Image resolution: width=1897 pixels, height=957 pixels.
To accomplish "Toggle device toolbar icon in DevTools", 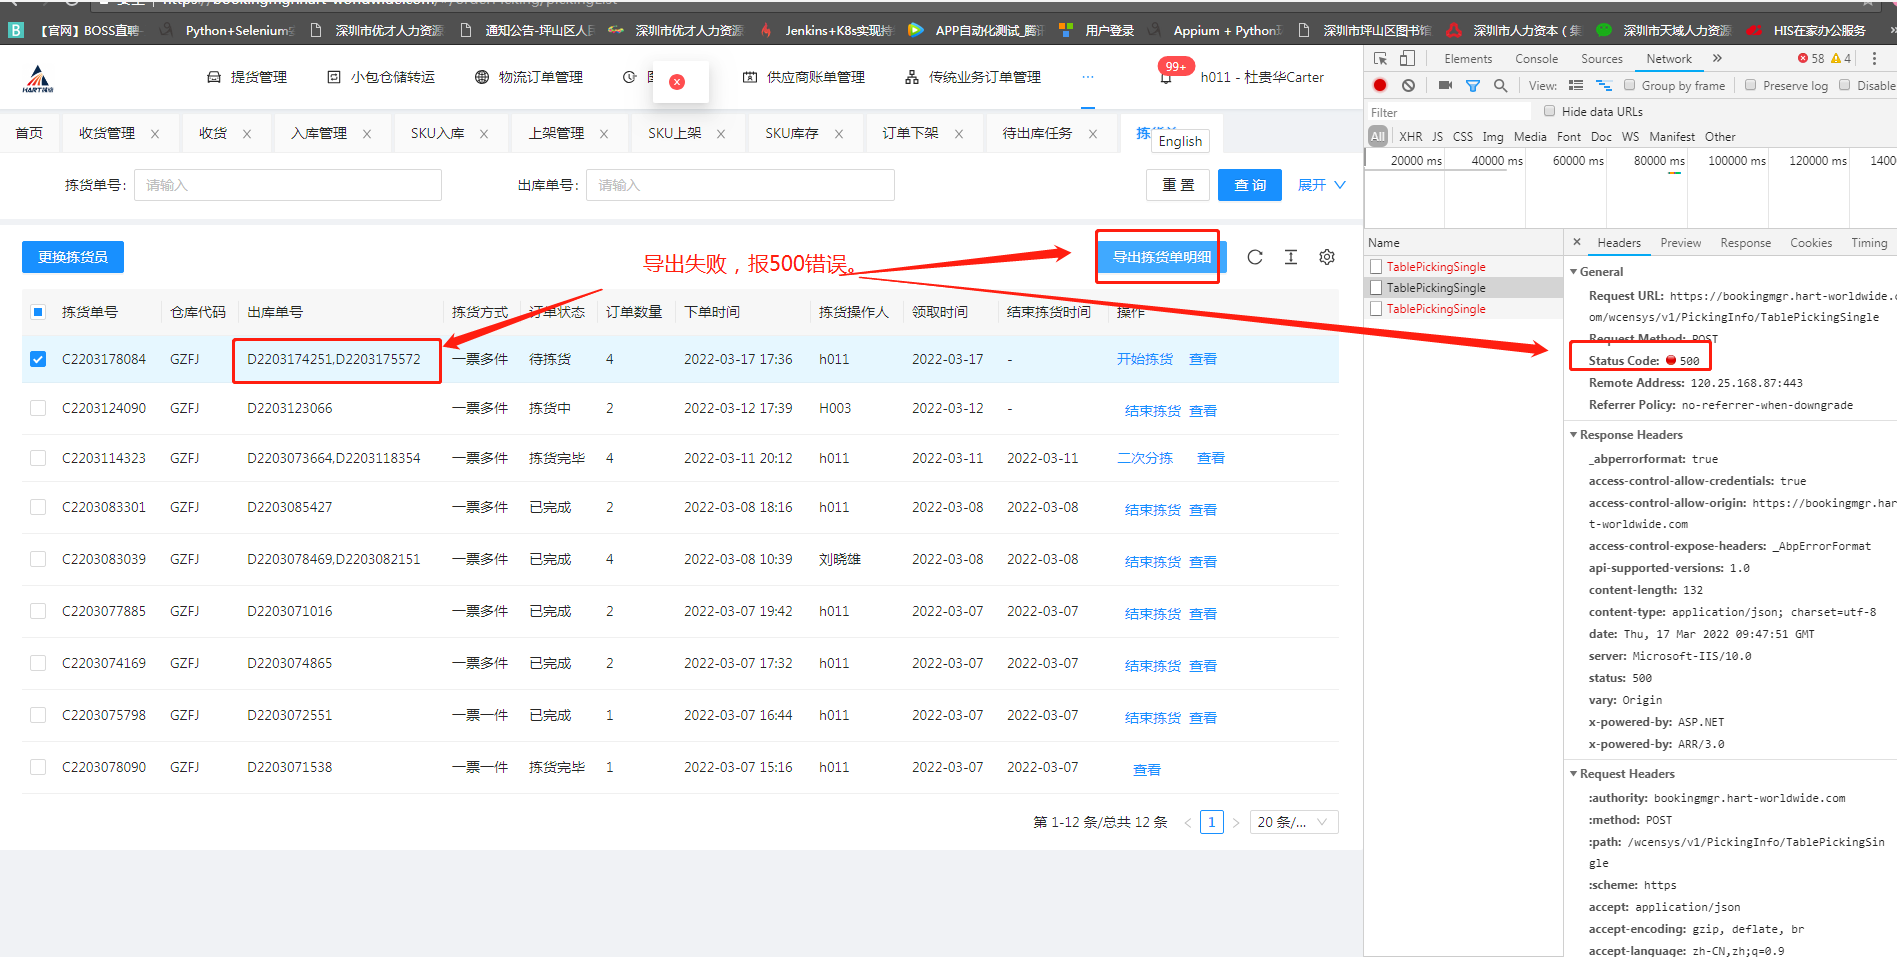I will tap(1407, 59).
